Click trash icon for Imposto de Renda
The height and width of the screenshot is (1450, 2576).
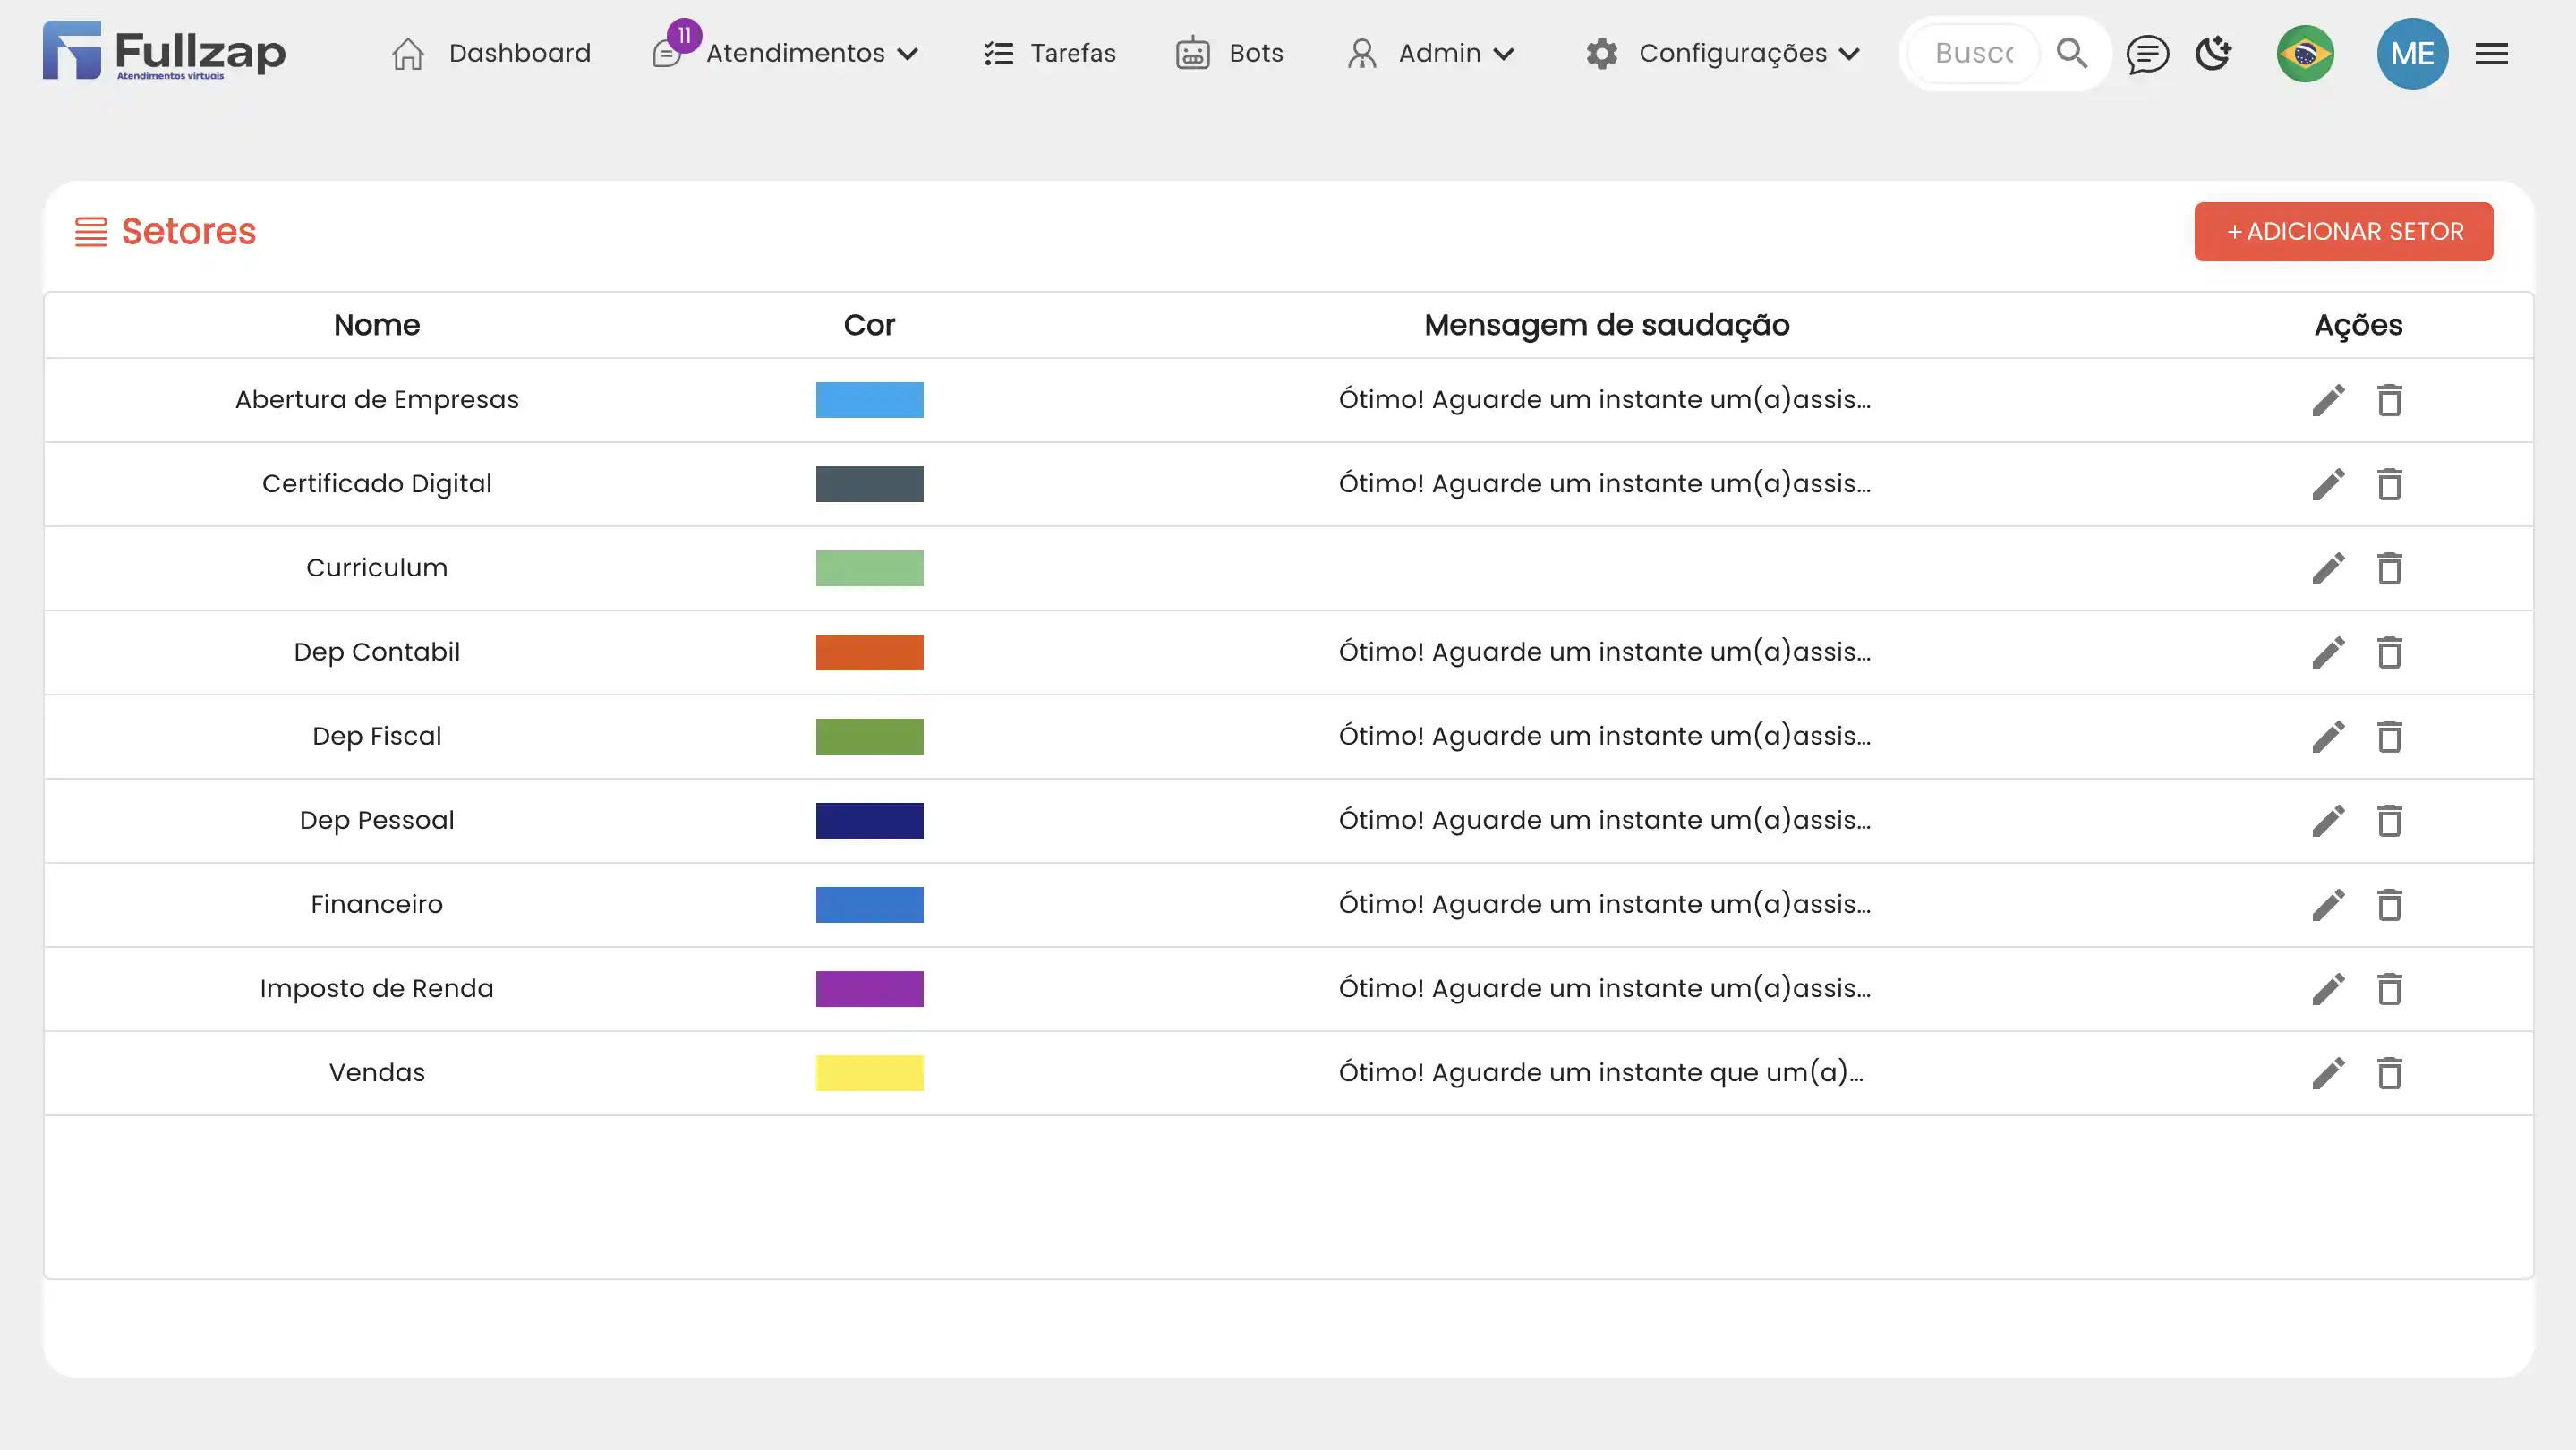point(2389,989)
